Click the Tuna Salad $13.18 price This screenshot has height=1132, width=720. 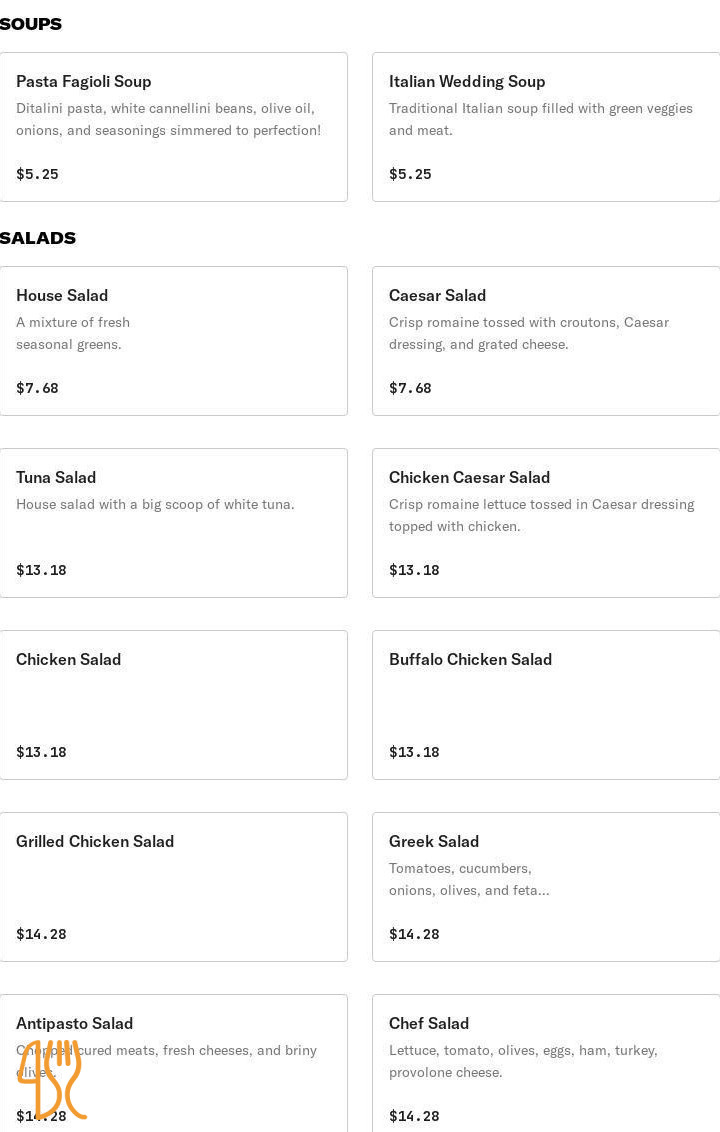tap(41, 571)
